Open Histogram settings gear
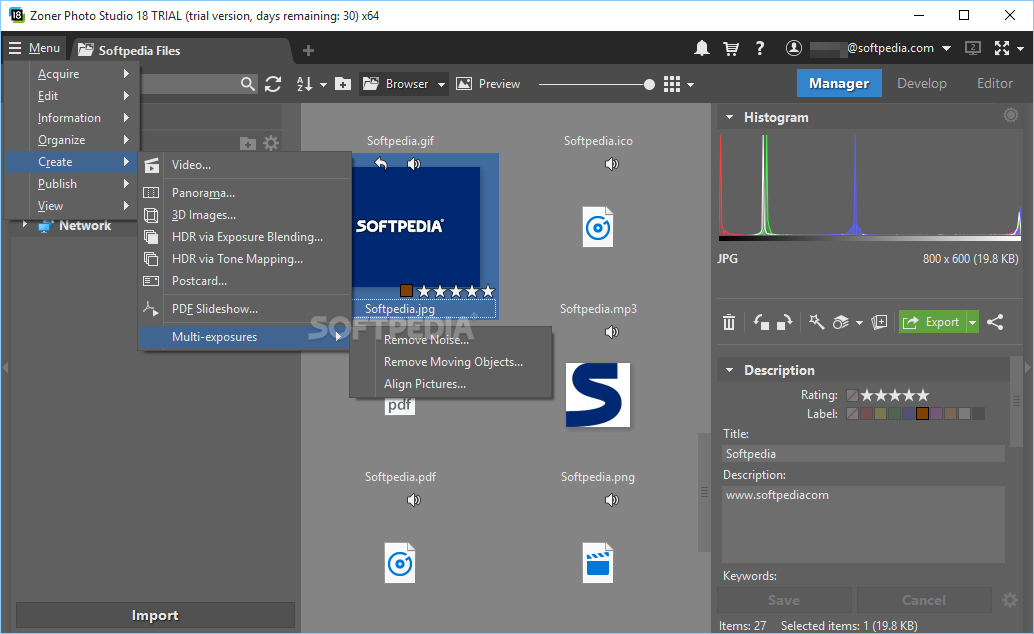Image resolution: width=1034 pixels, height=634 pixels. pyautogui.click(x=1010, y=115)
